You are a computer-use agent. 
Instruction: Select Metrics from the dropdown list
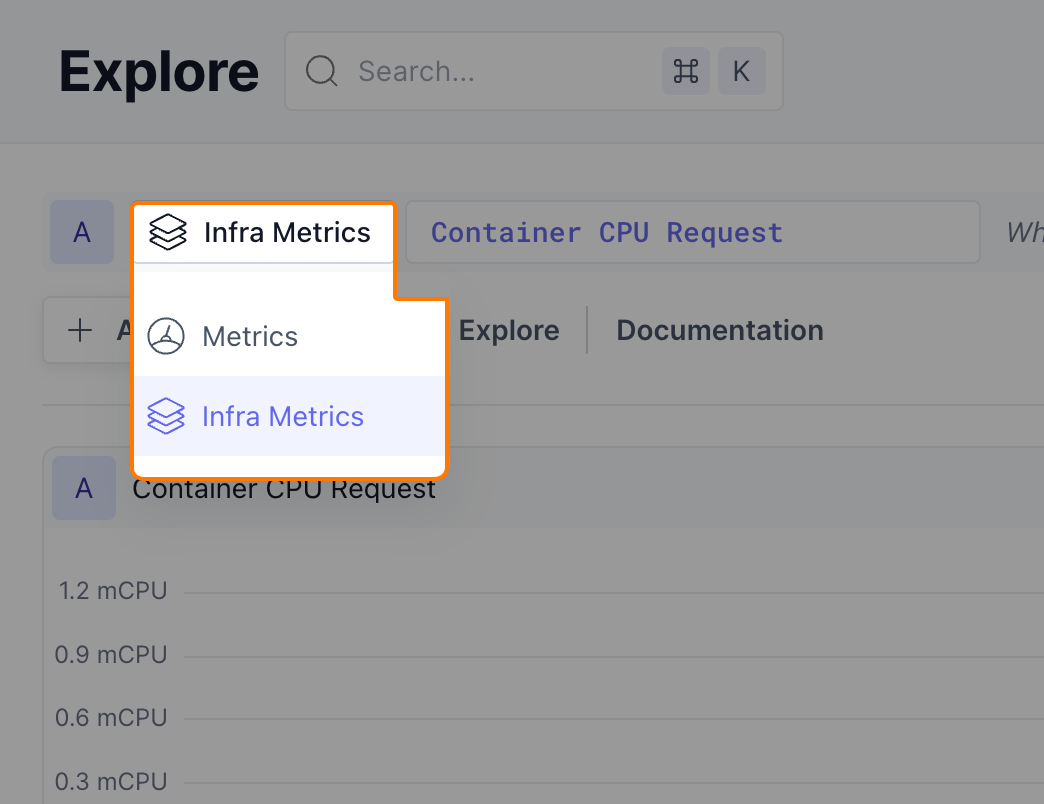(250, 337)
